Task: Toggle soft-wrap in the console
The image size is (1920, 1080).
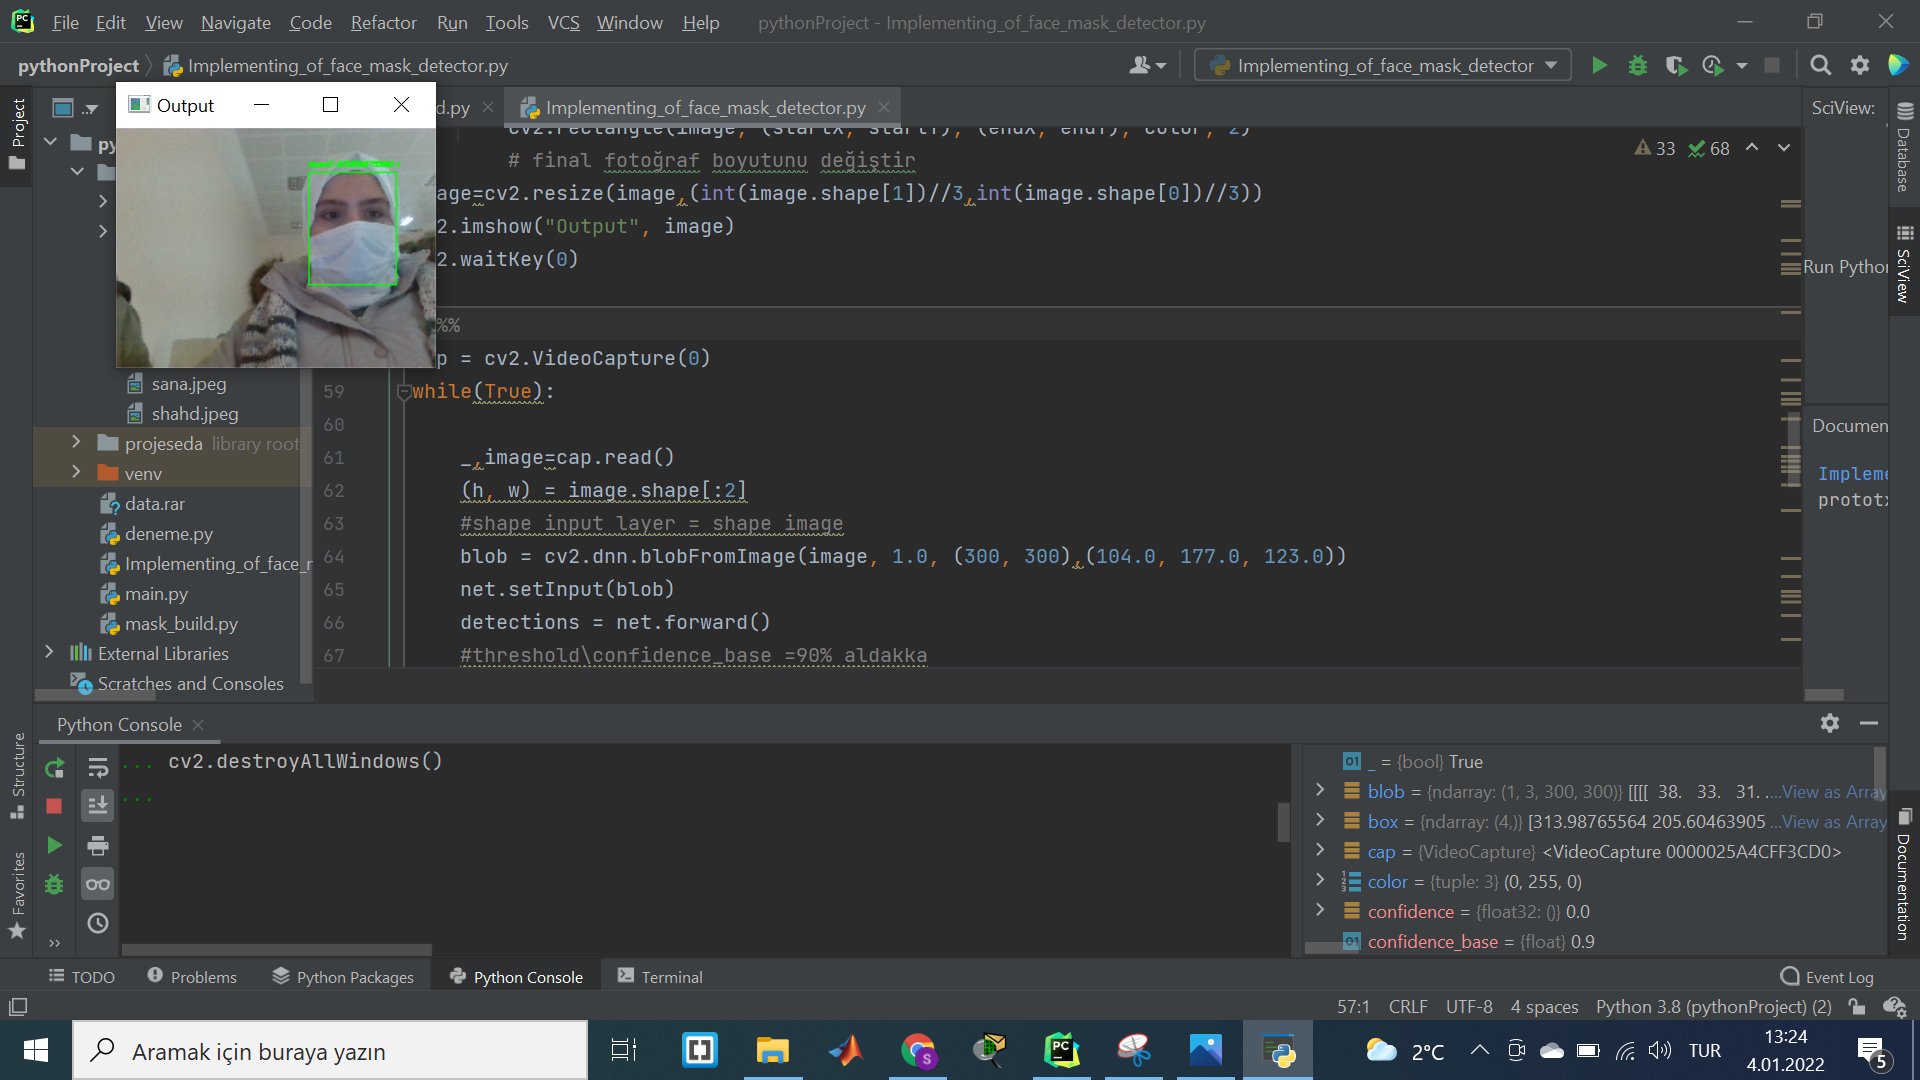Action: 97,768
